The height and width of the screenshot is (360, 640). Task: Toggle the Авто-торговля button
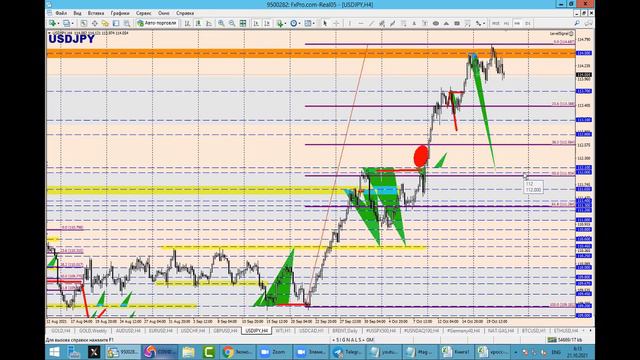pyautogui.click(x=157, y=23)
